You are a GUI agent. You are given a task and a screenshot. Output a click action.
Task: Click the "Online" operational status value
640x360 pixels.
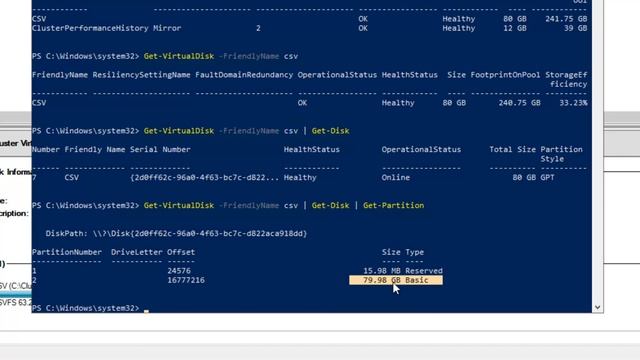(x=396, y=178)
